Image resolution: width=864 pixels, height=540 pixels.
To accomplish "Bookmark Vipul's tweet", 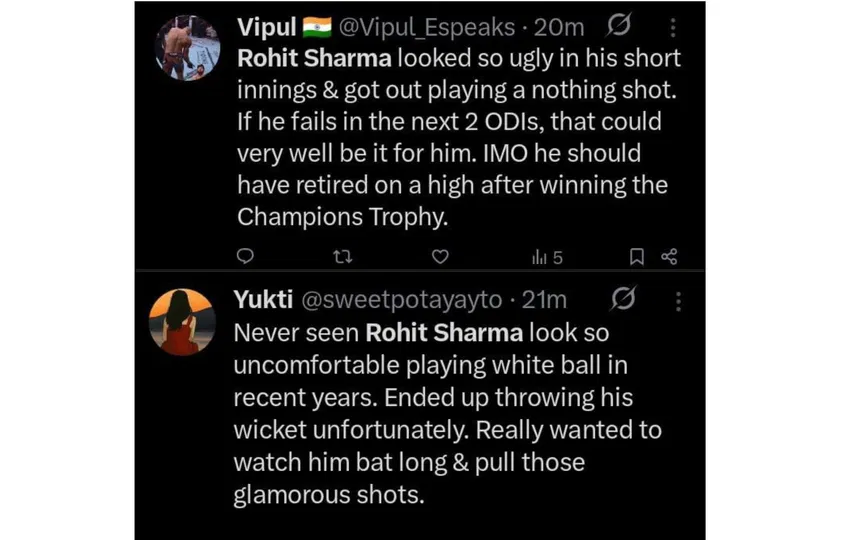I will 636,257.
